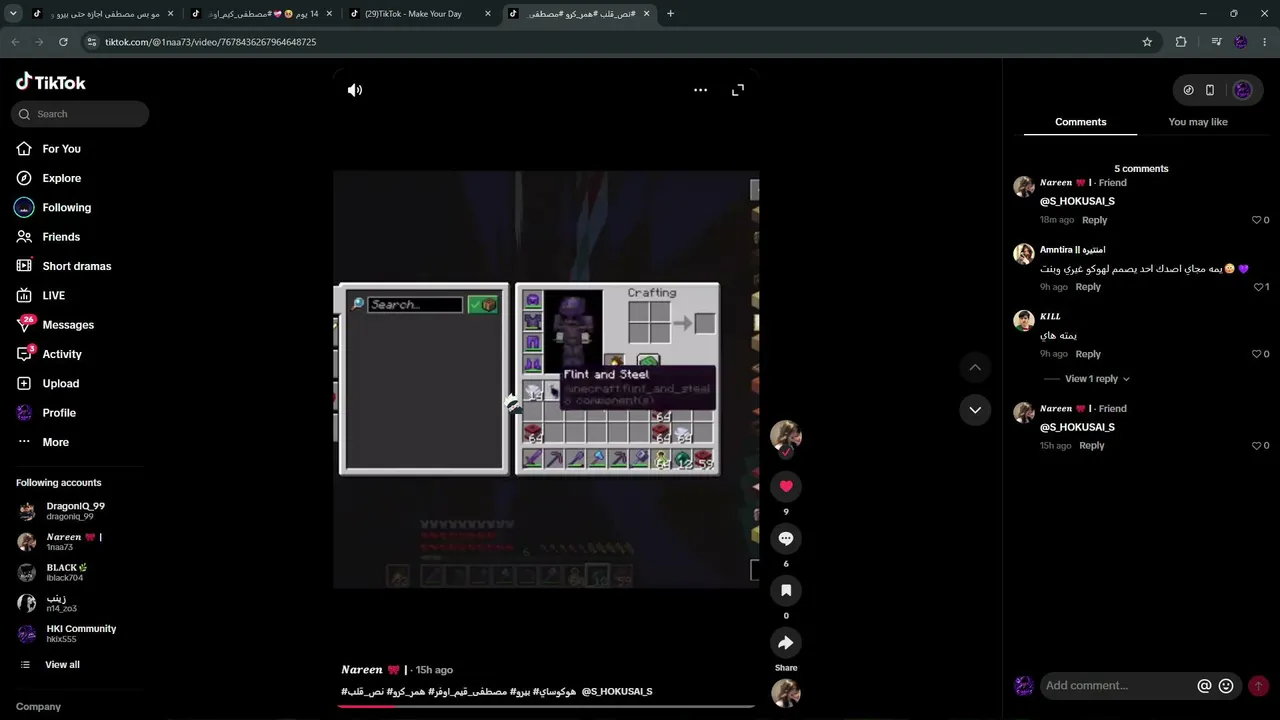Open DragonIQ_99 following account
1280x720 pixels.
click(x=75, y=511)
